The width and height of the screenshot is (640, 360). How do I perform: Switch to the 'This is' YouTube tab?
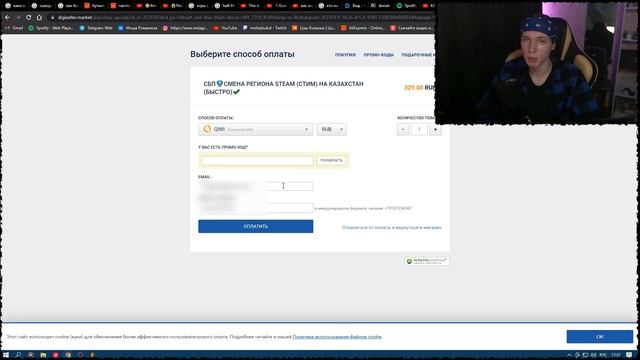pyautogui.click(x=250, y=6)
